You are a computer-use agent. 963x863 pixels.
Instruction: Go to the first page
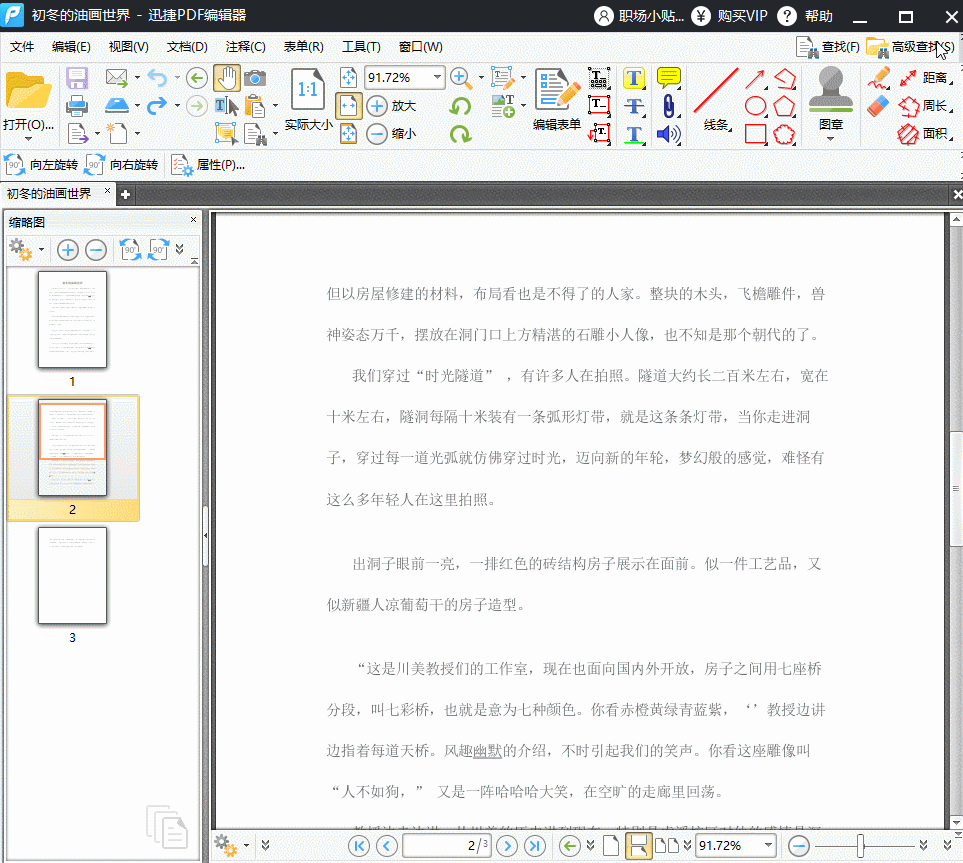(x=359, y=846)
